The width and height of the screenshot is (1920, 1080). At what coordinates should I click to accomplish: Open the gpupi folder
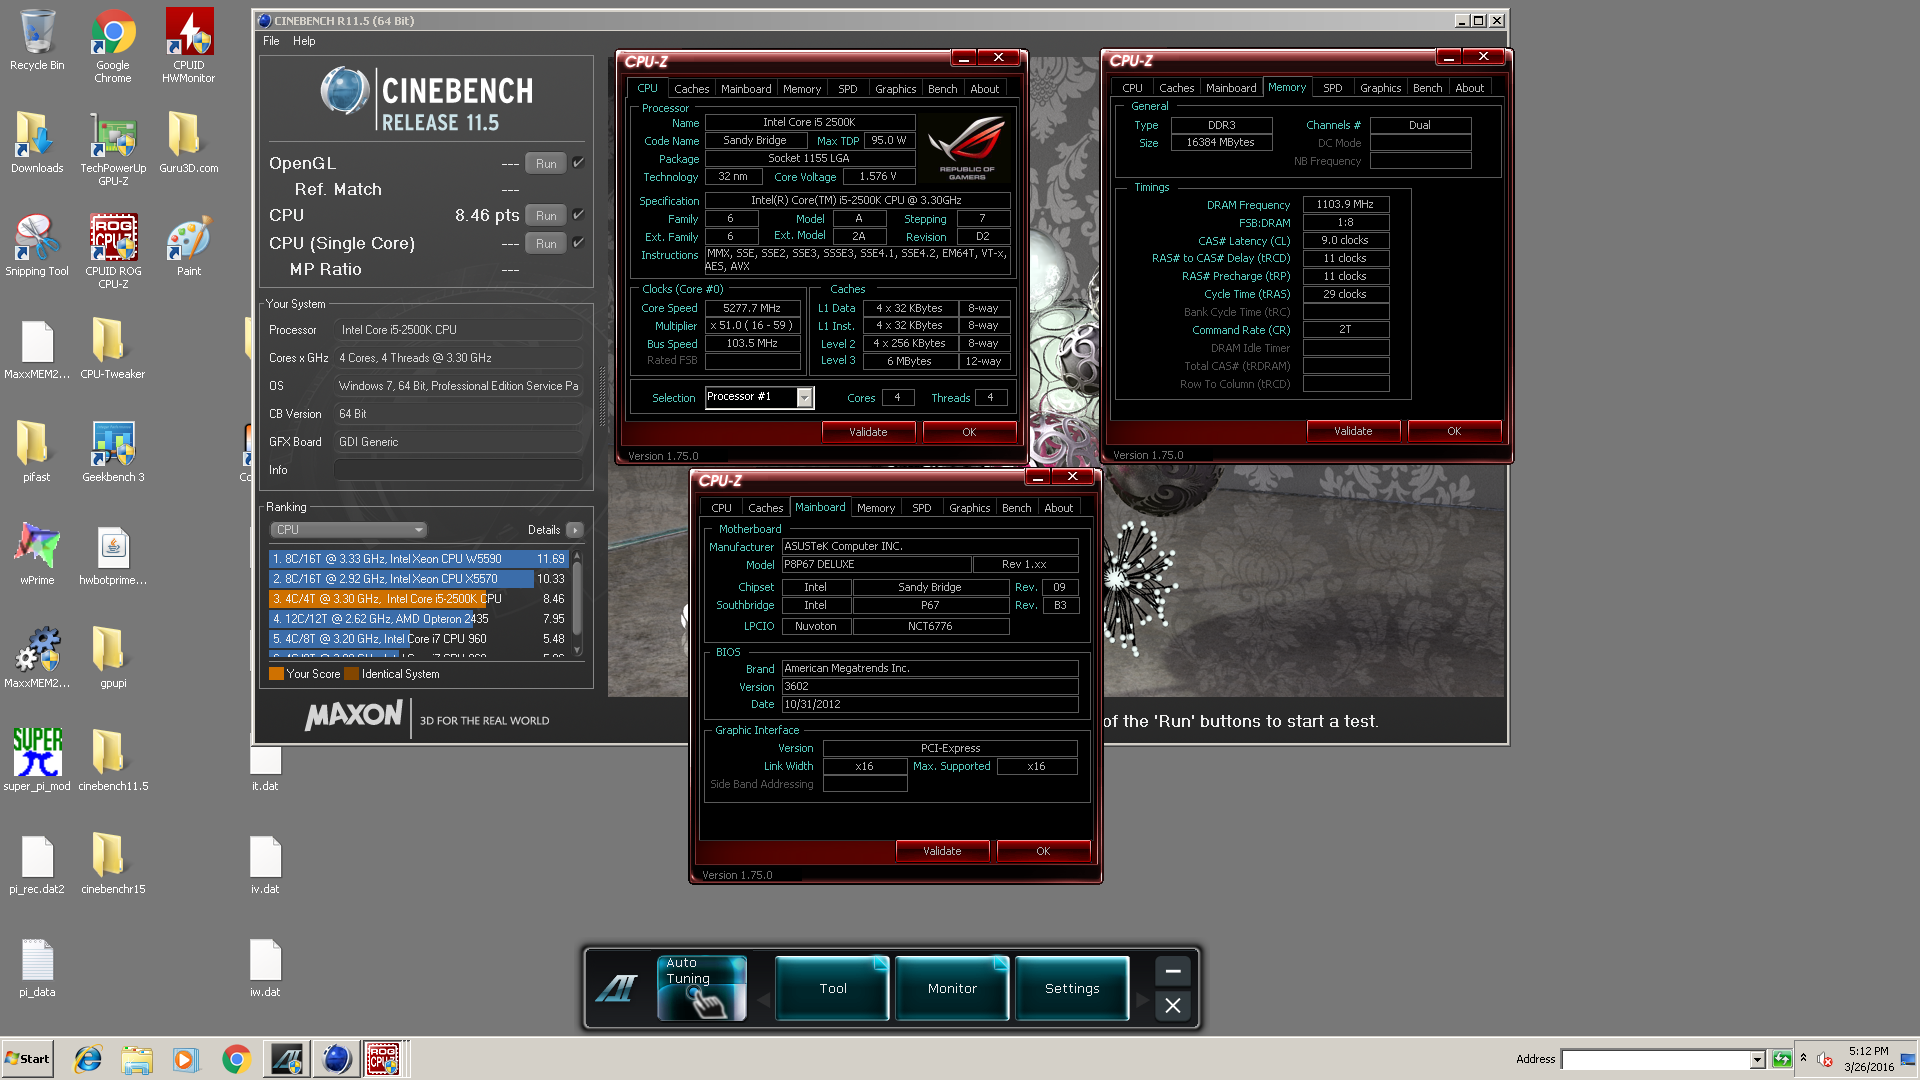[113, 658]
